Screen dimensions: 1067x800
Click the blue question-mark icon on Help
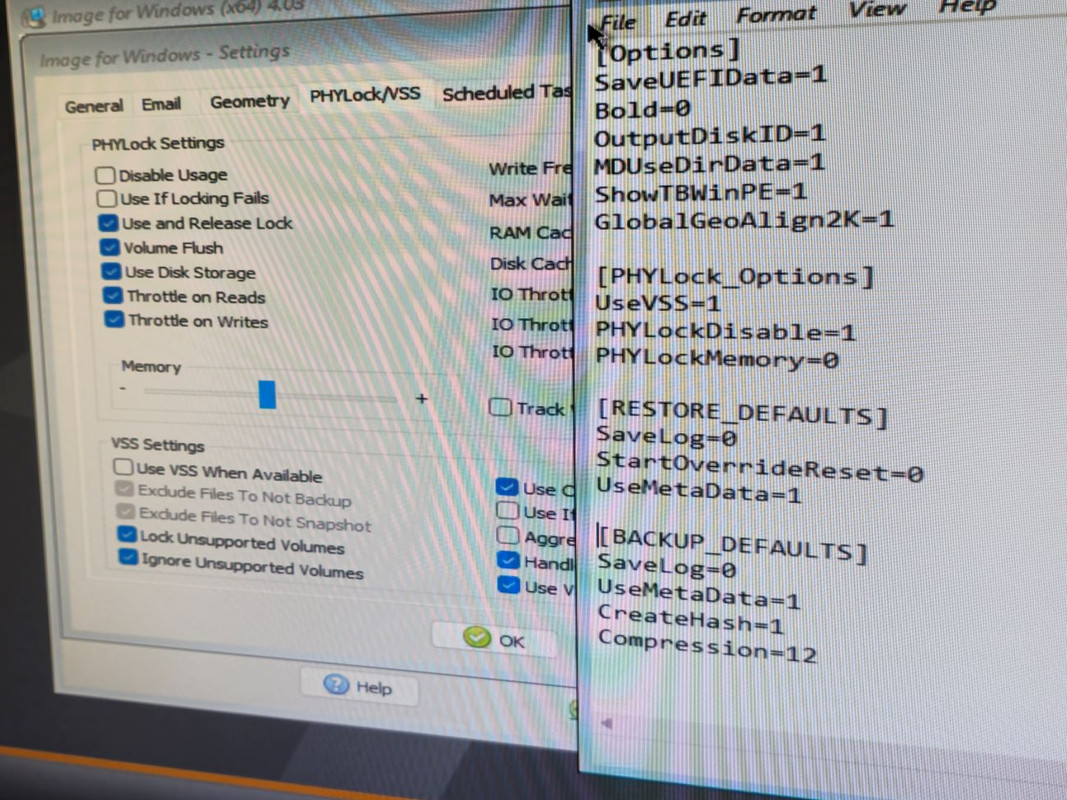point(336,683)
